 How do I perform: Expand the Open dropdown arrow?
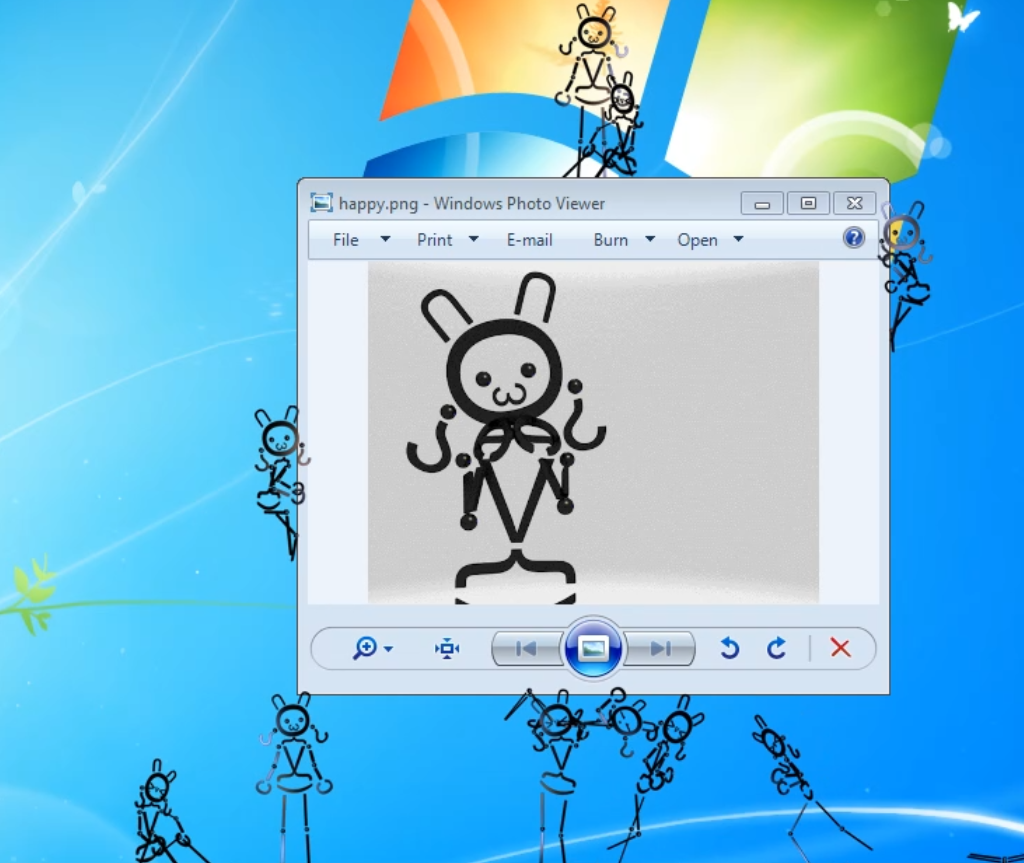coord(738,239)
